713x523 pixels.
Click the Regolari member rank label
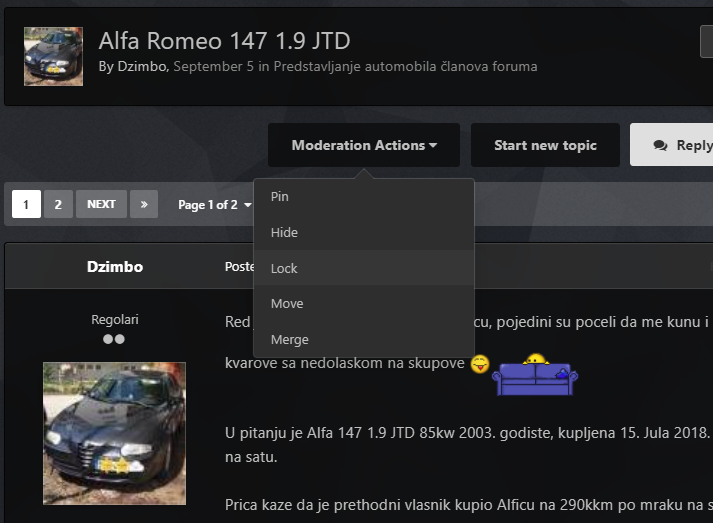(x=115, y=320)
